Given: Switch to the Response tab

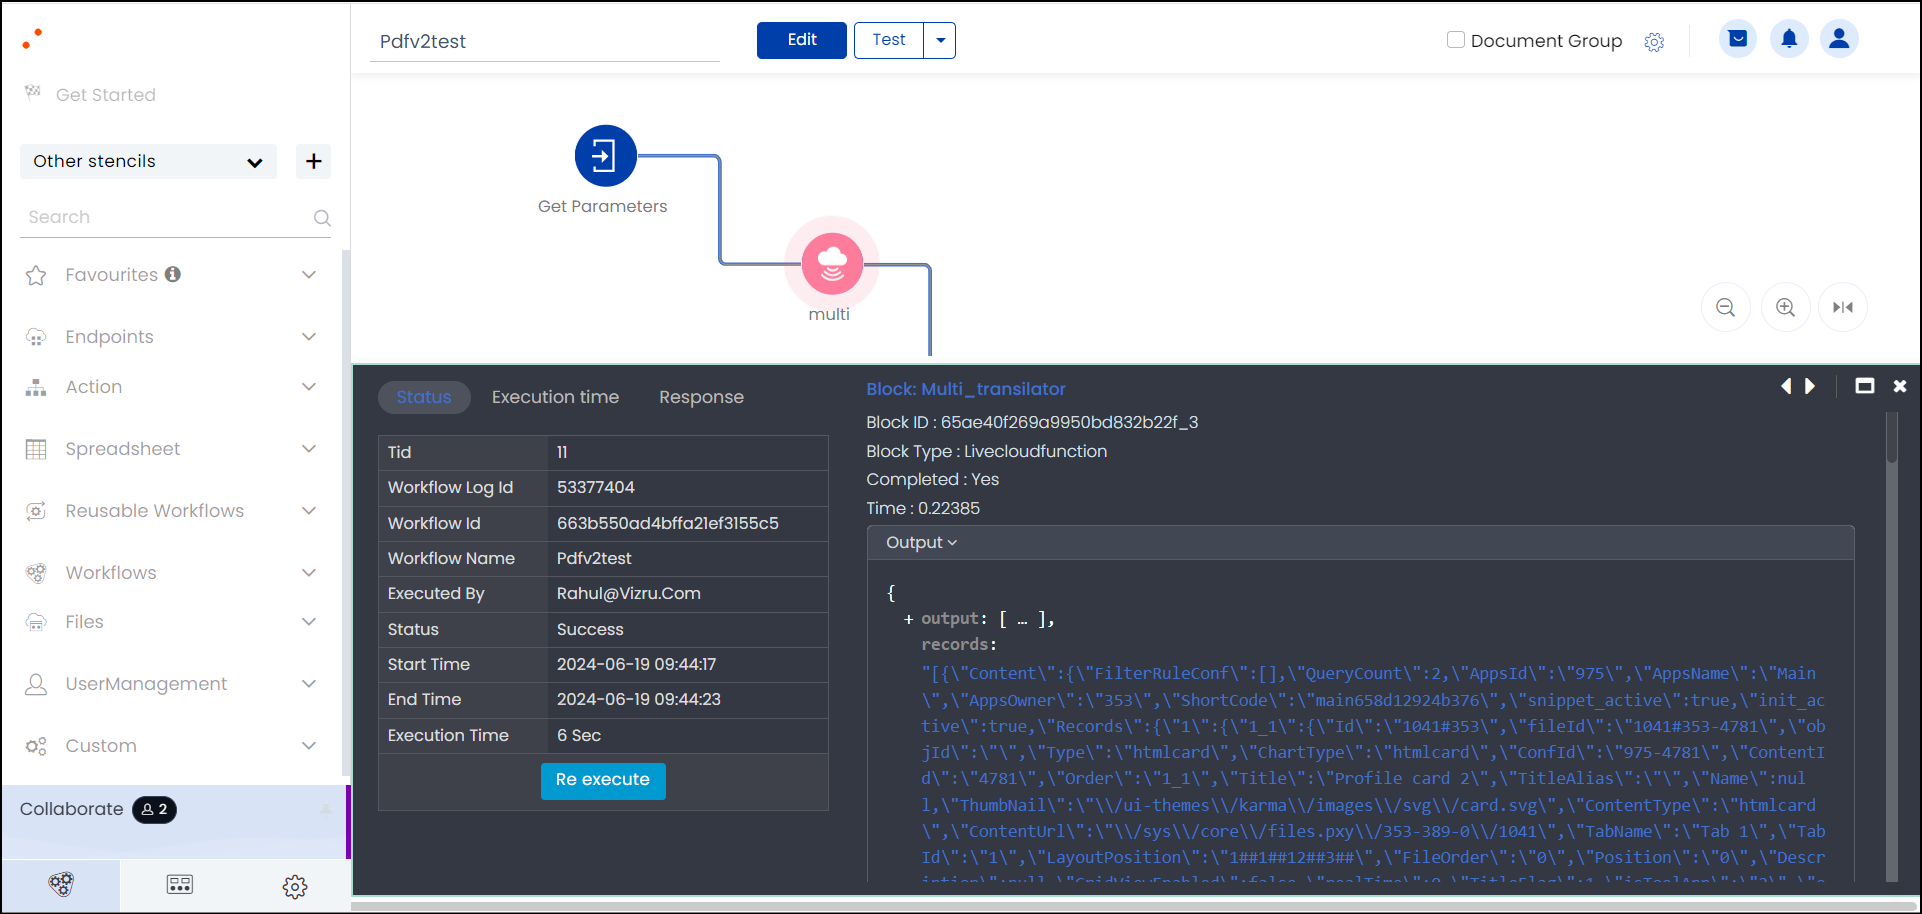Looking at the screenshot, I should [x=701, y=397].
